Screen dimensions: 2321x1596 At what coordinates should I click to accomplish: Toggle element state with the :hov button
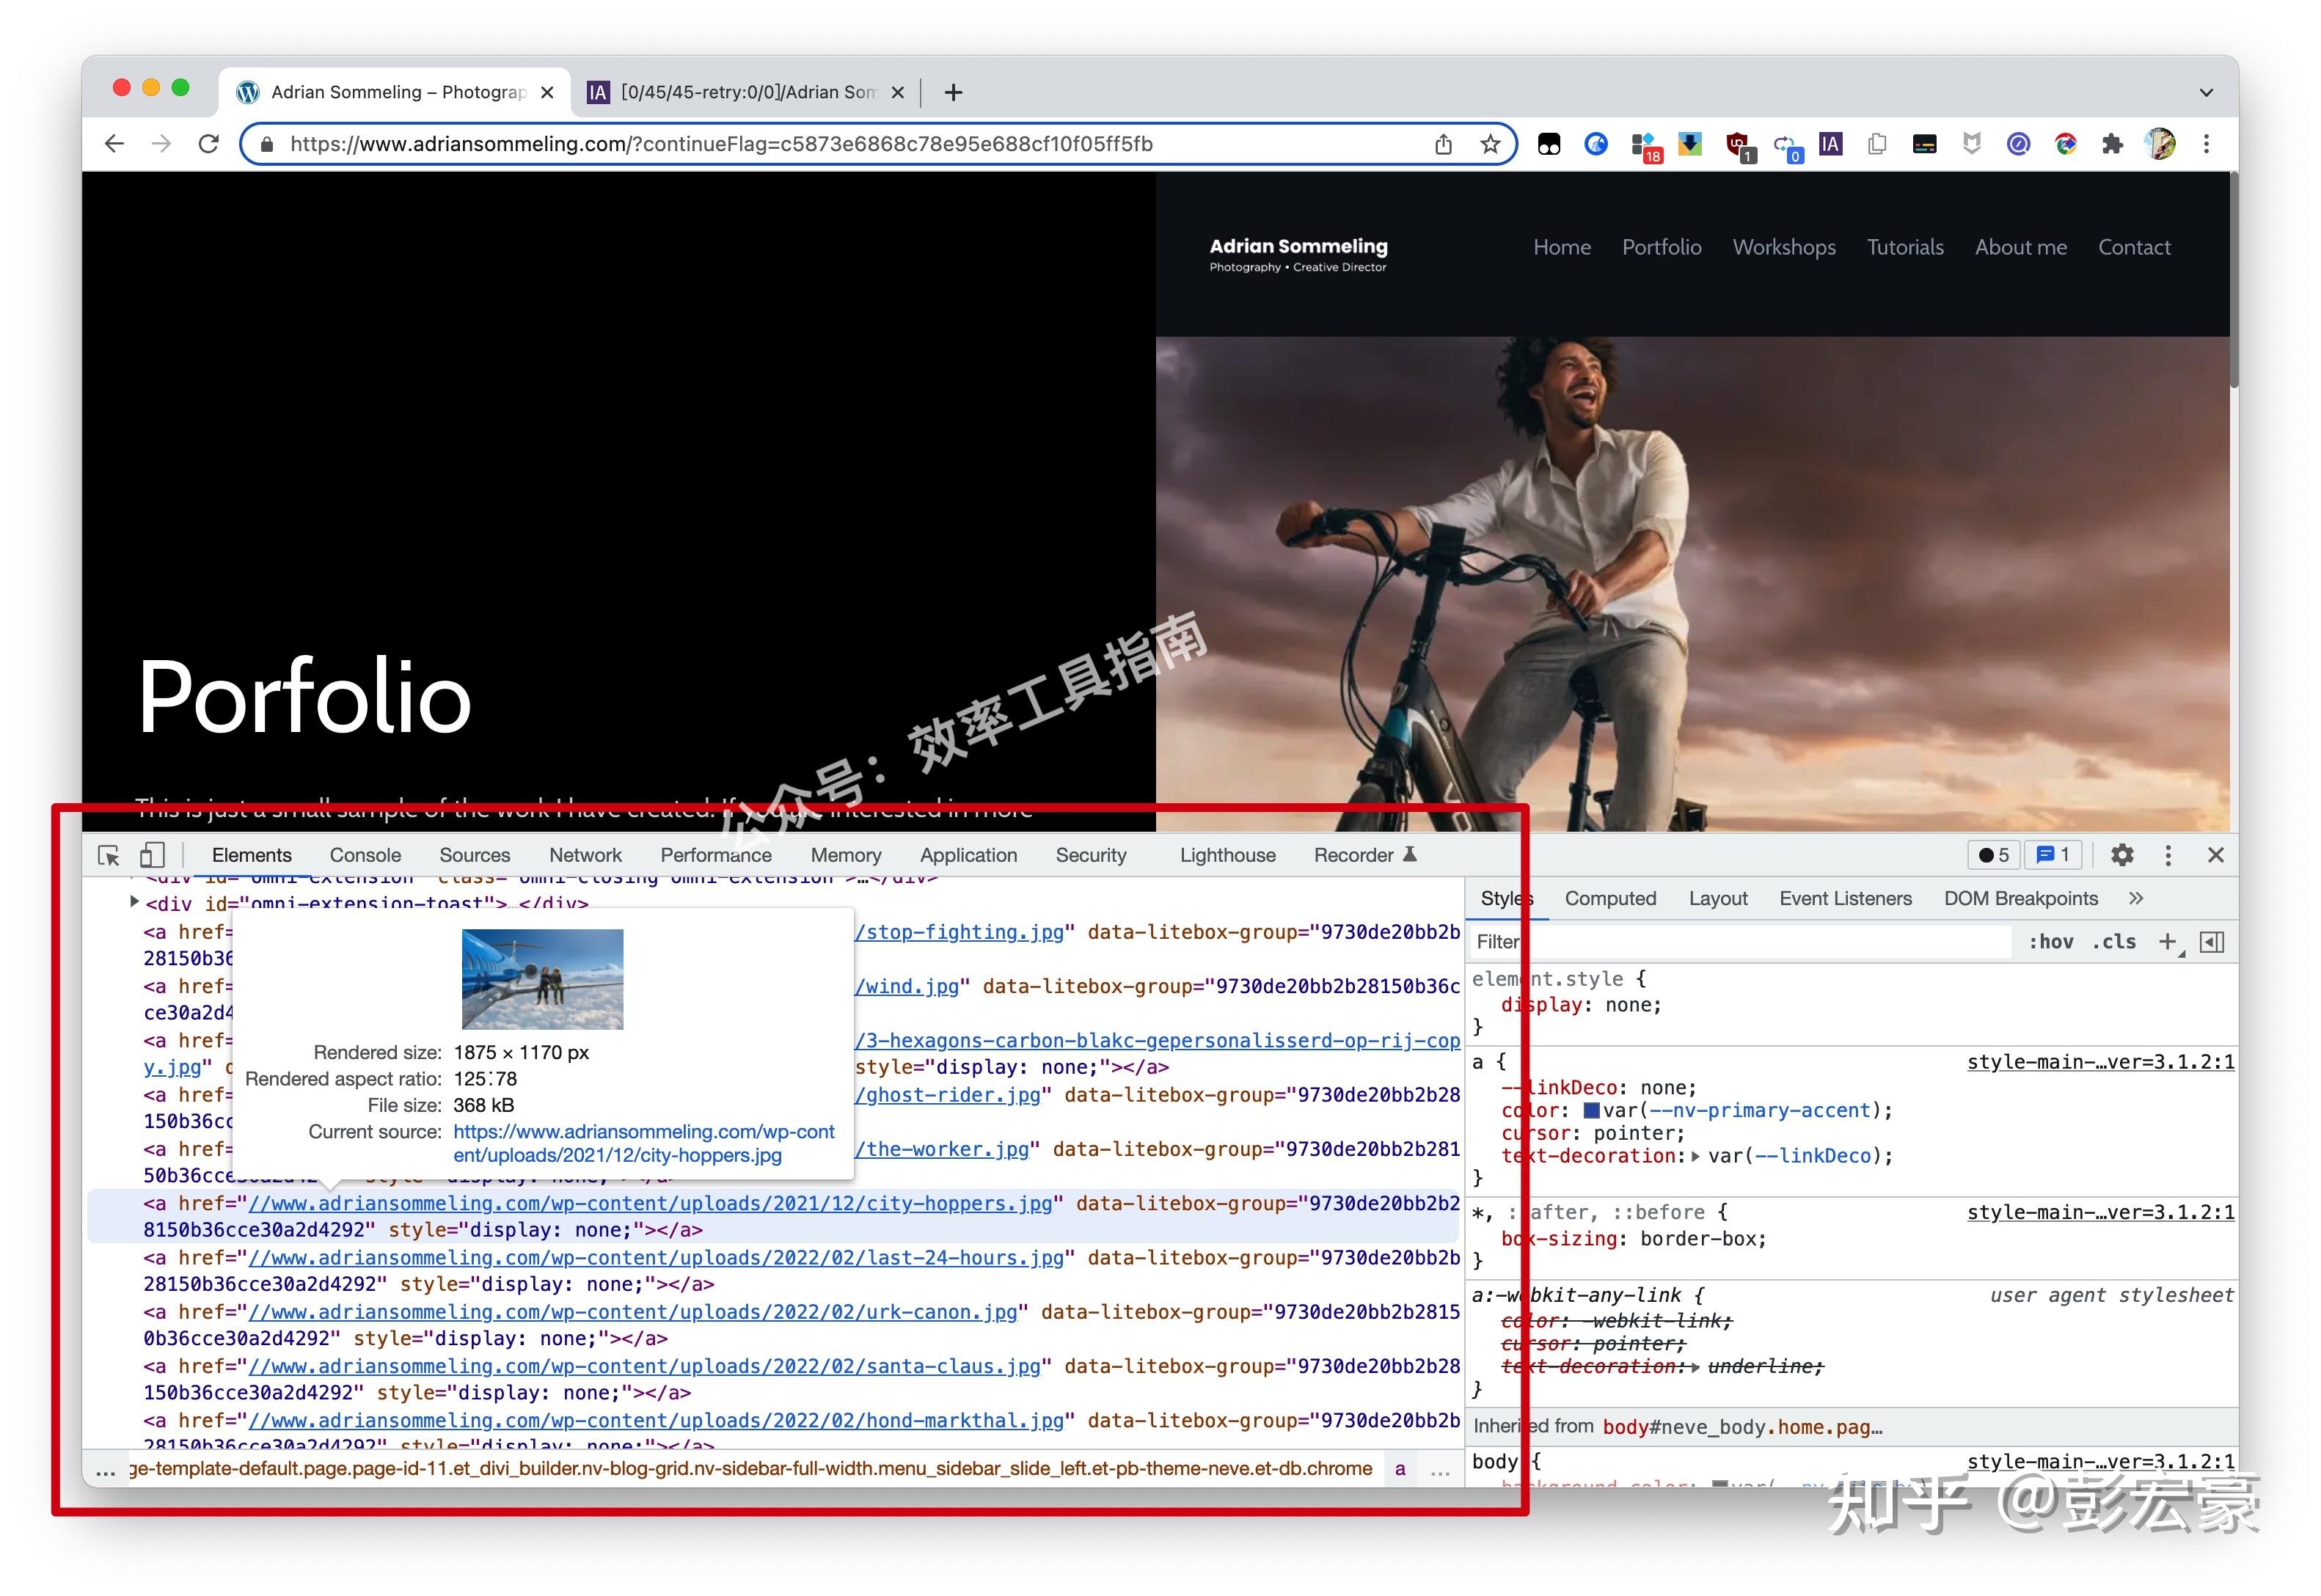tap(2050, 941)
